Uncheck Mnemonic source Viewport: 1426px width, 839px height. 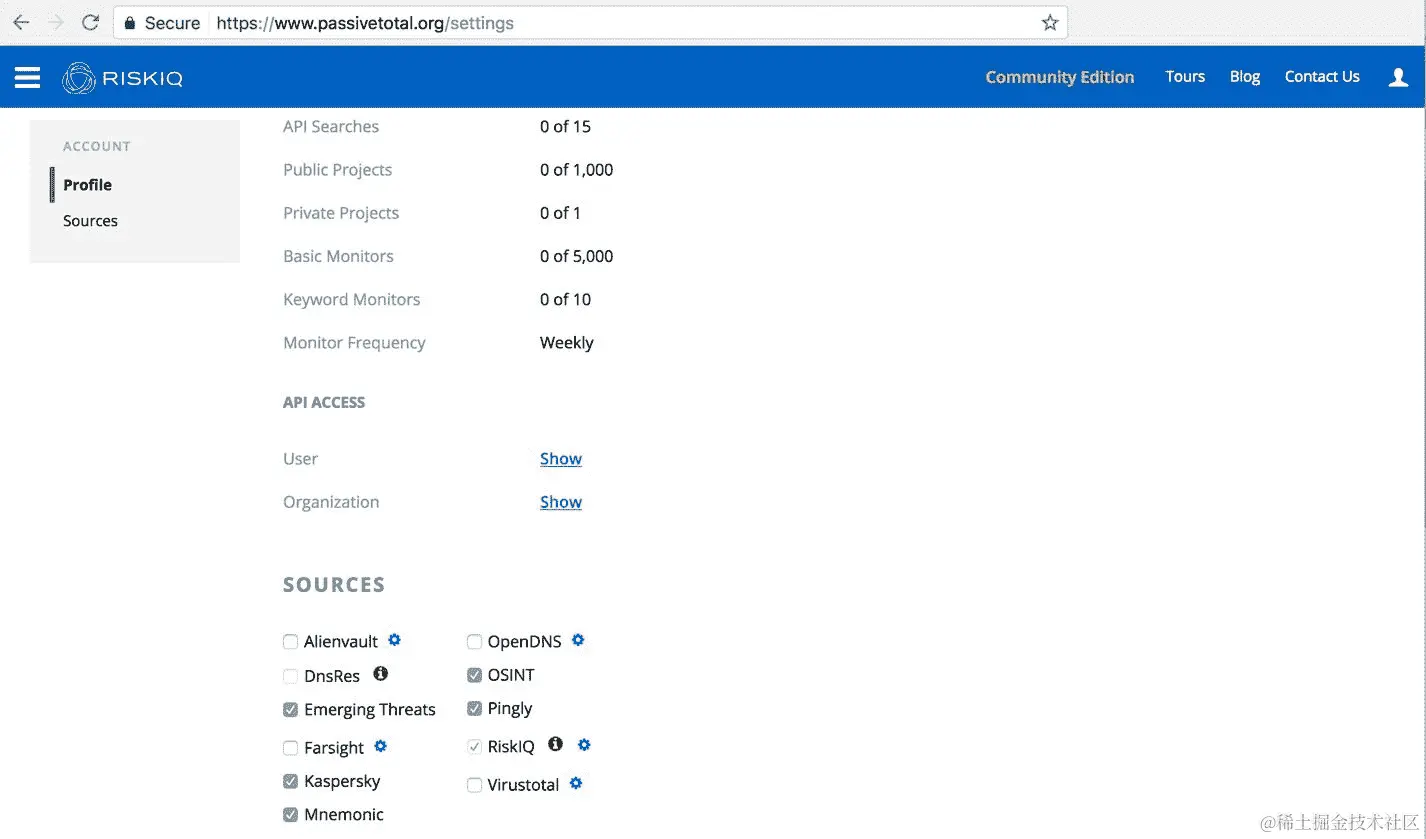click(290, 815)
